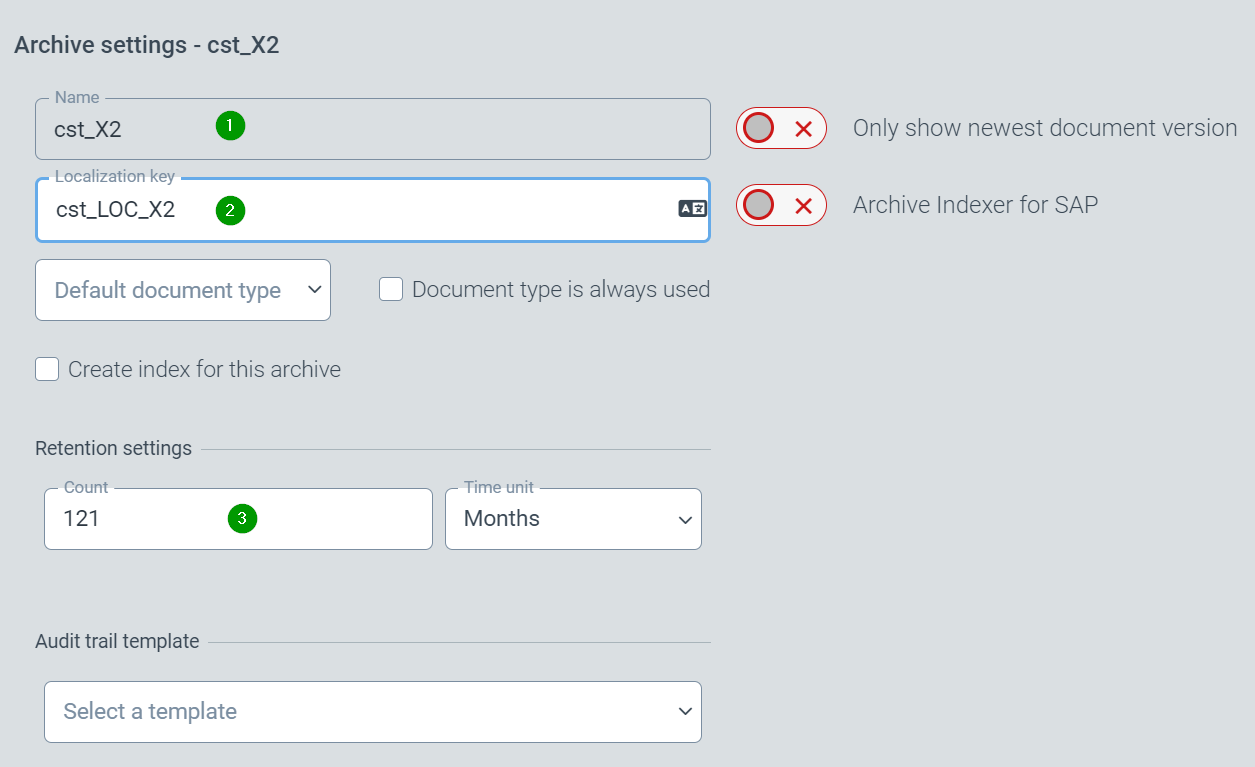Click green badge 1 beside the Name field

click(x=230, y=127)
